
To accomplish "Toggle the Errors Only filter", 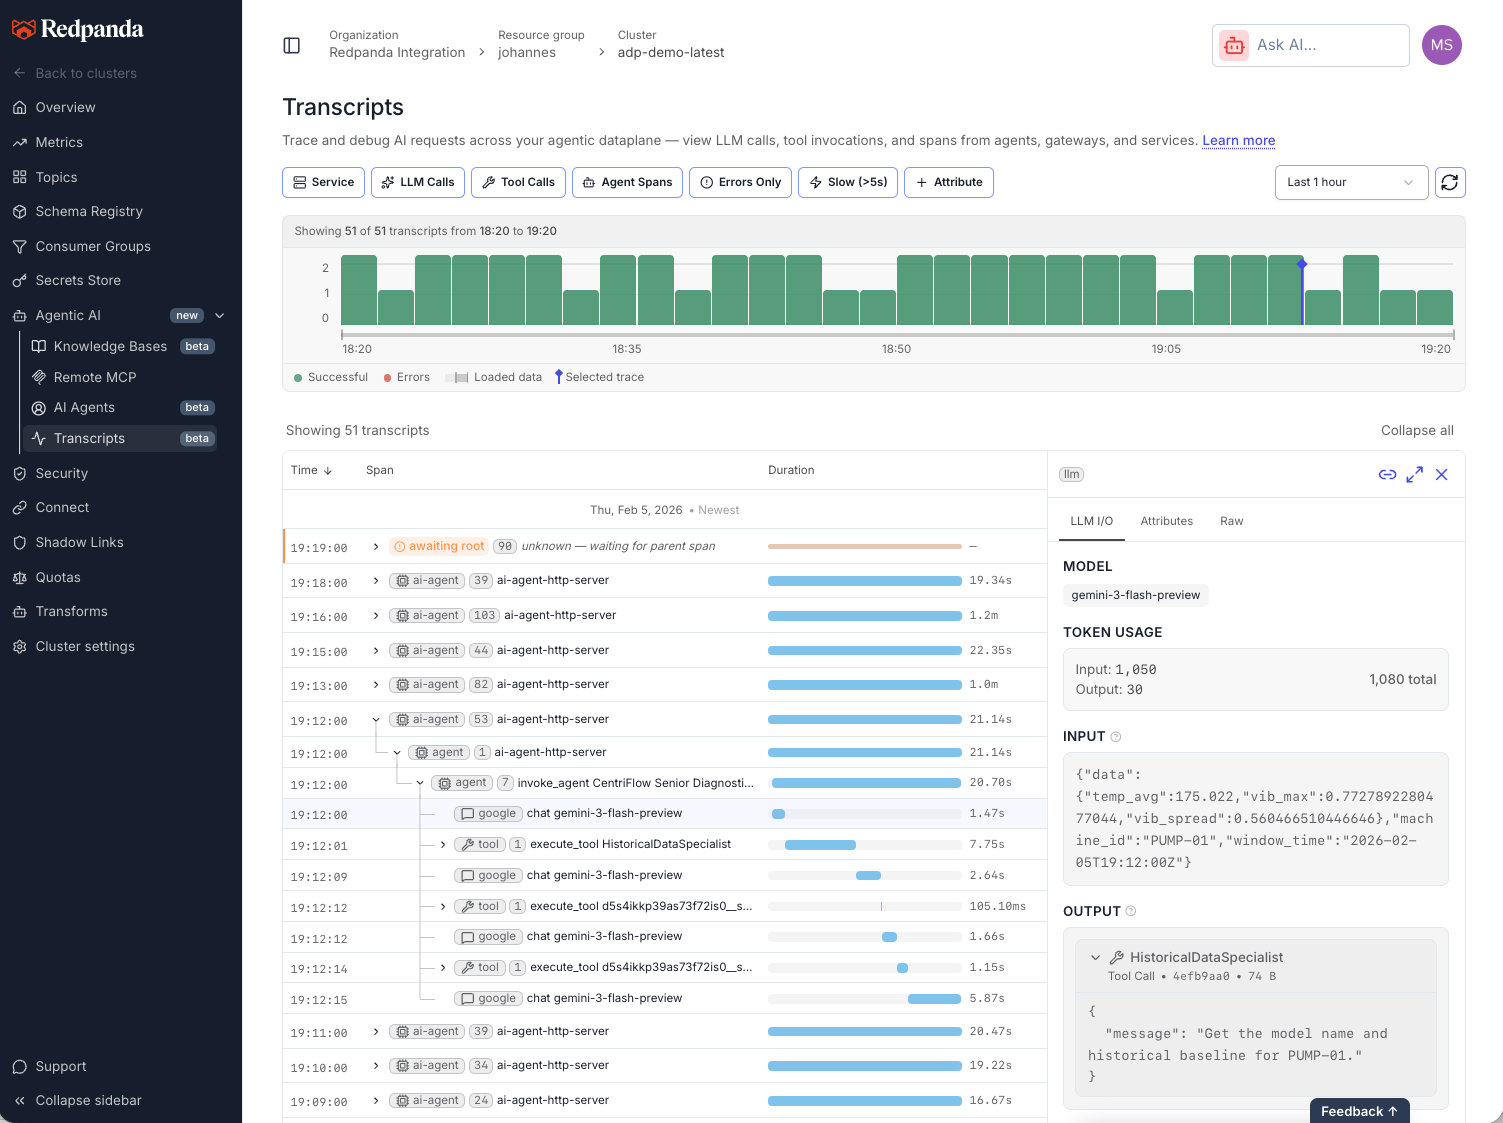I will tap(740, 182).
